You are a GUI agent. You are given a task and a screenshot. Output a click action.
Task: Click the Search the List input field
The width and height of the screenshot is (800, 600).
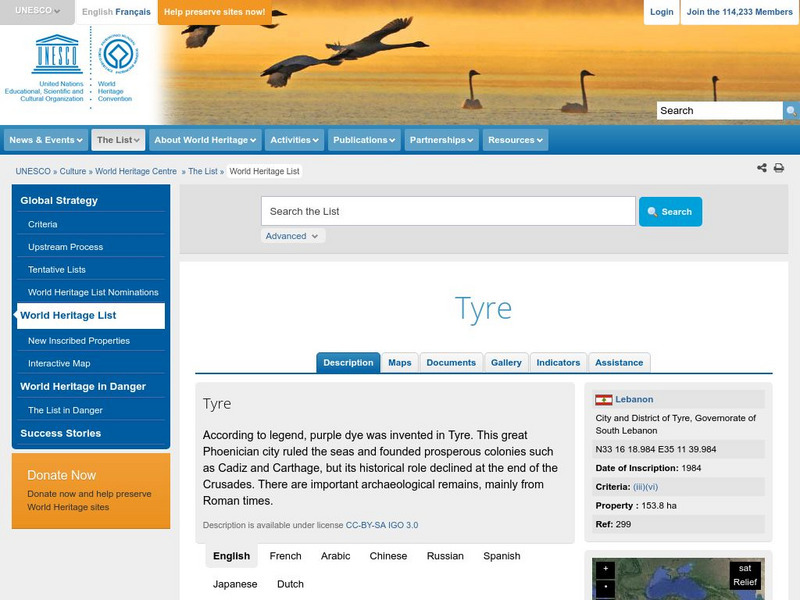(448, 211)
